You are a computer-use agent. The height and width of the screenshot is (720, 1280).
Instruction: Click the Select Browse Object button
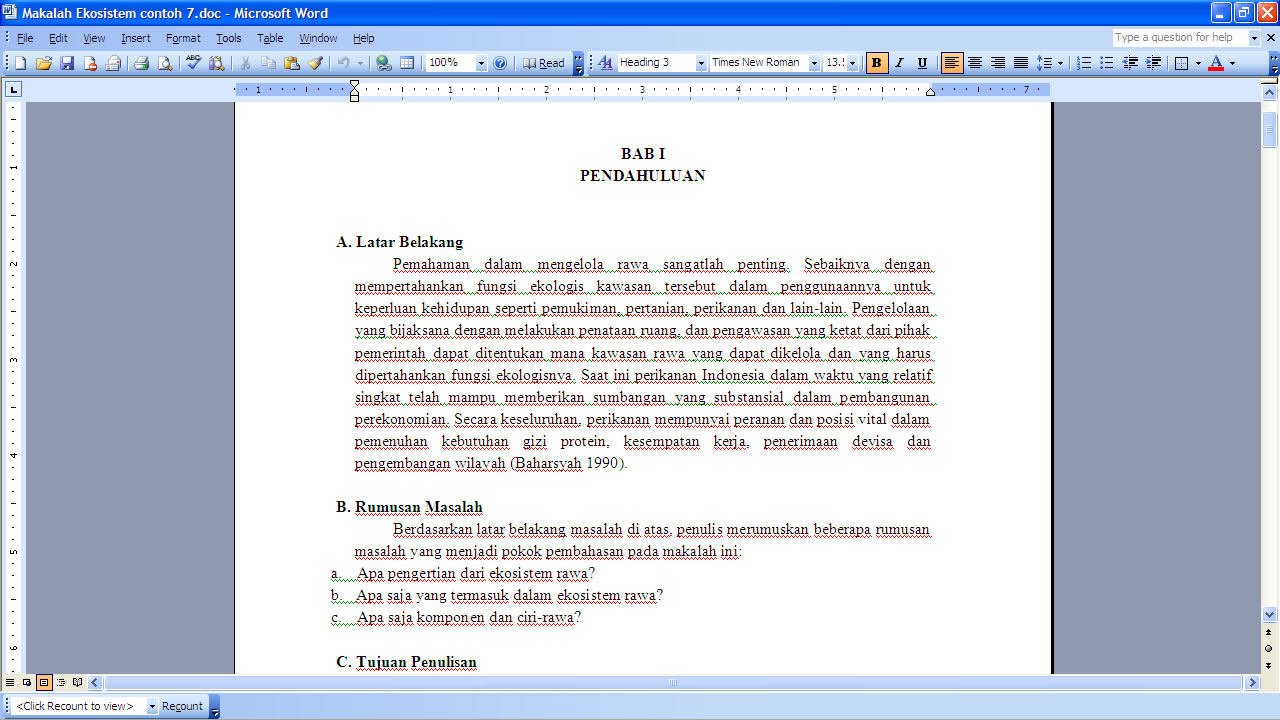pos(1270,648)
